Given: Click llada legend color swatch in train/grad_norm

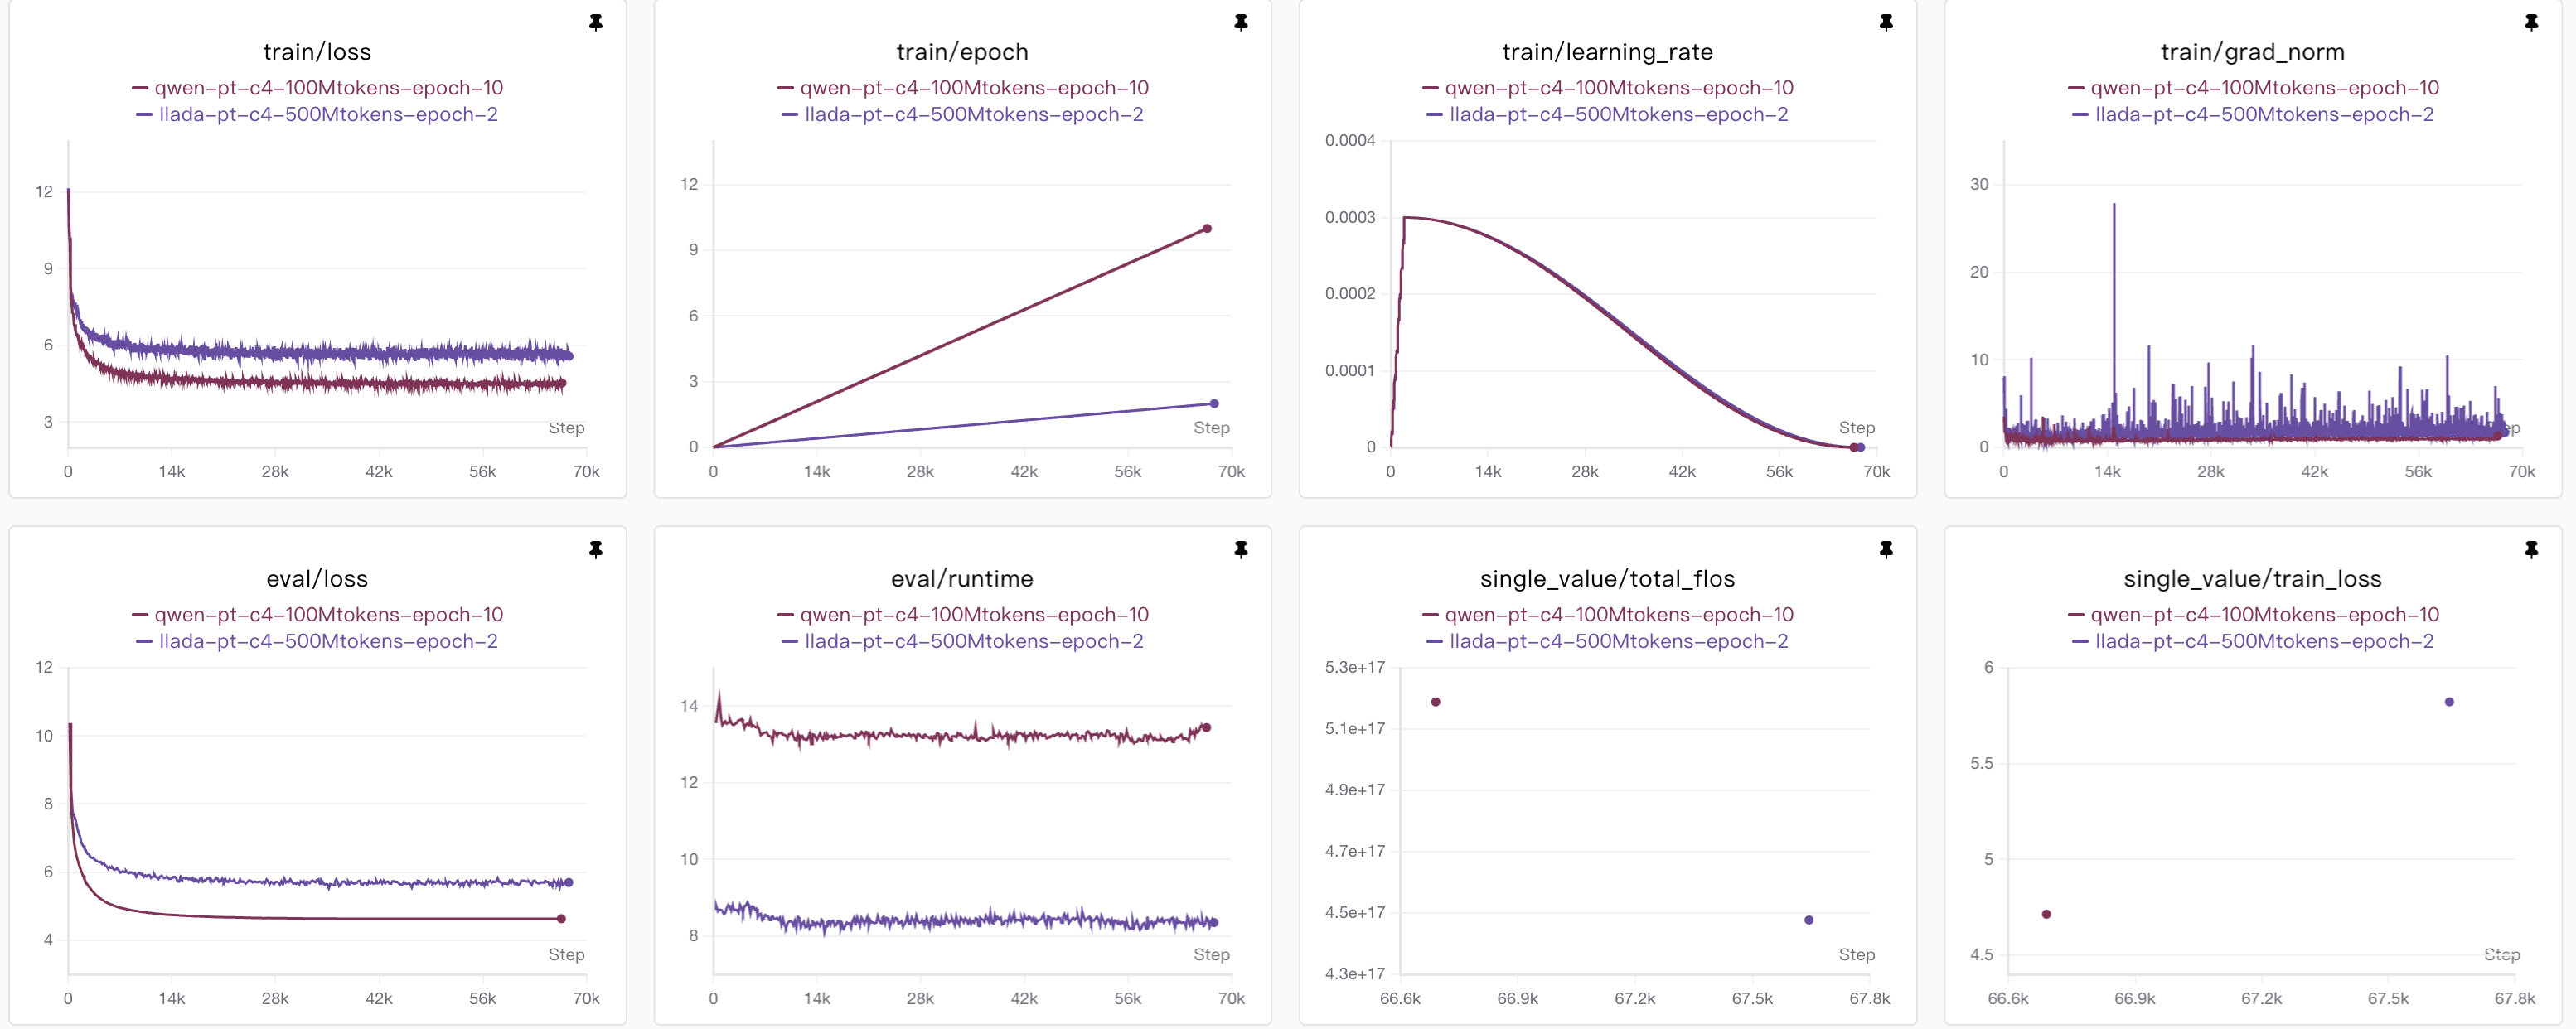Looking at the screenshot, I should coord(2080,115).
